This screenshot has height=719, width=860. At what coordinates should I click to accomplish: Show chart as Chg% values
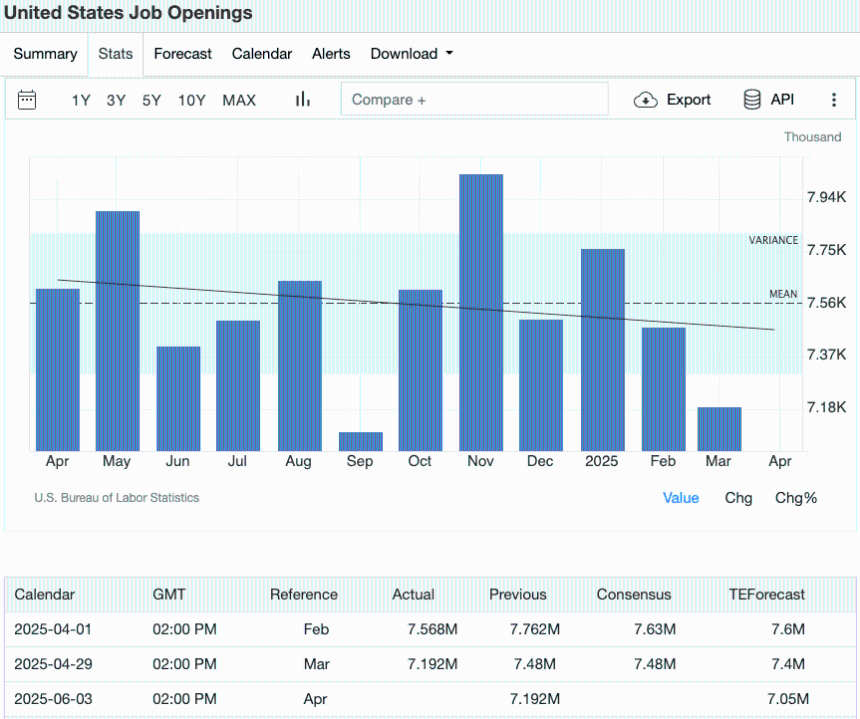click(796, 498)
